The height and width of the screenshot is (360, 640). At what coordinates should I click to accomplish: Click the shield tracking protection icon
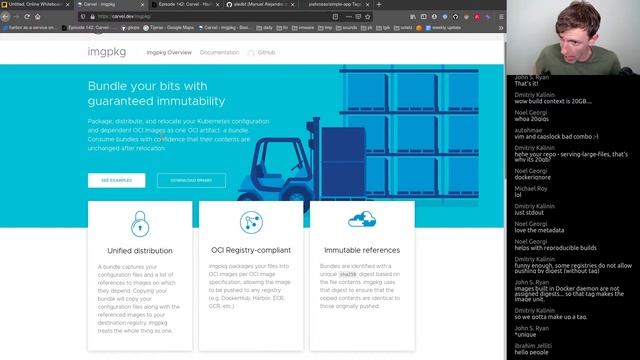[83, 17]
